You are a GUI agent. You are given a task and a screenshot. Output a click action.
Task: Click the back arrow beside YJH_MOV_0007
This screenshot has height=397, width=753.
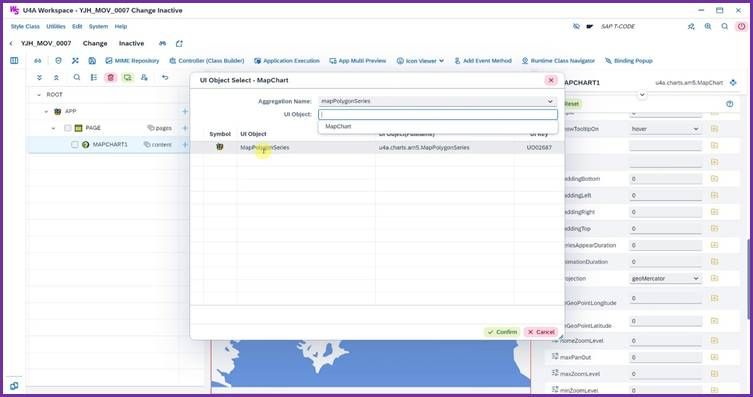pyautogui.click(x=11, y=43)
